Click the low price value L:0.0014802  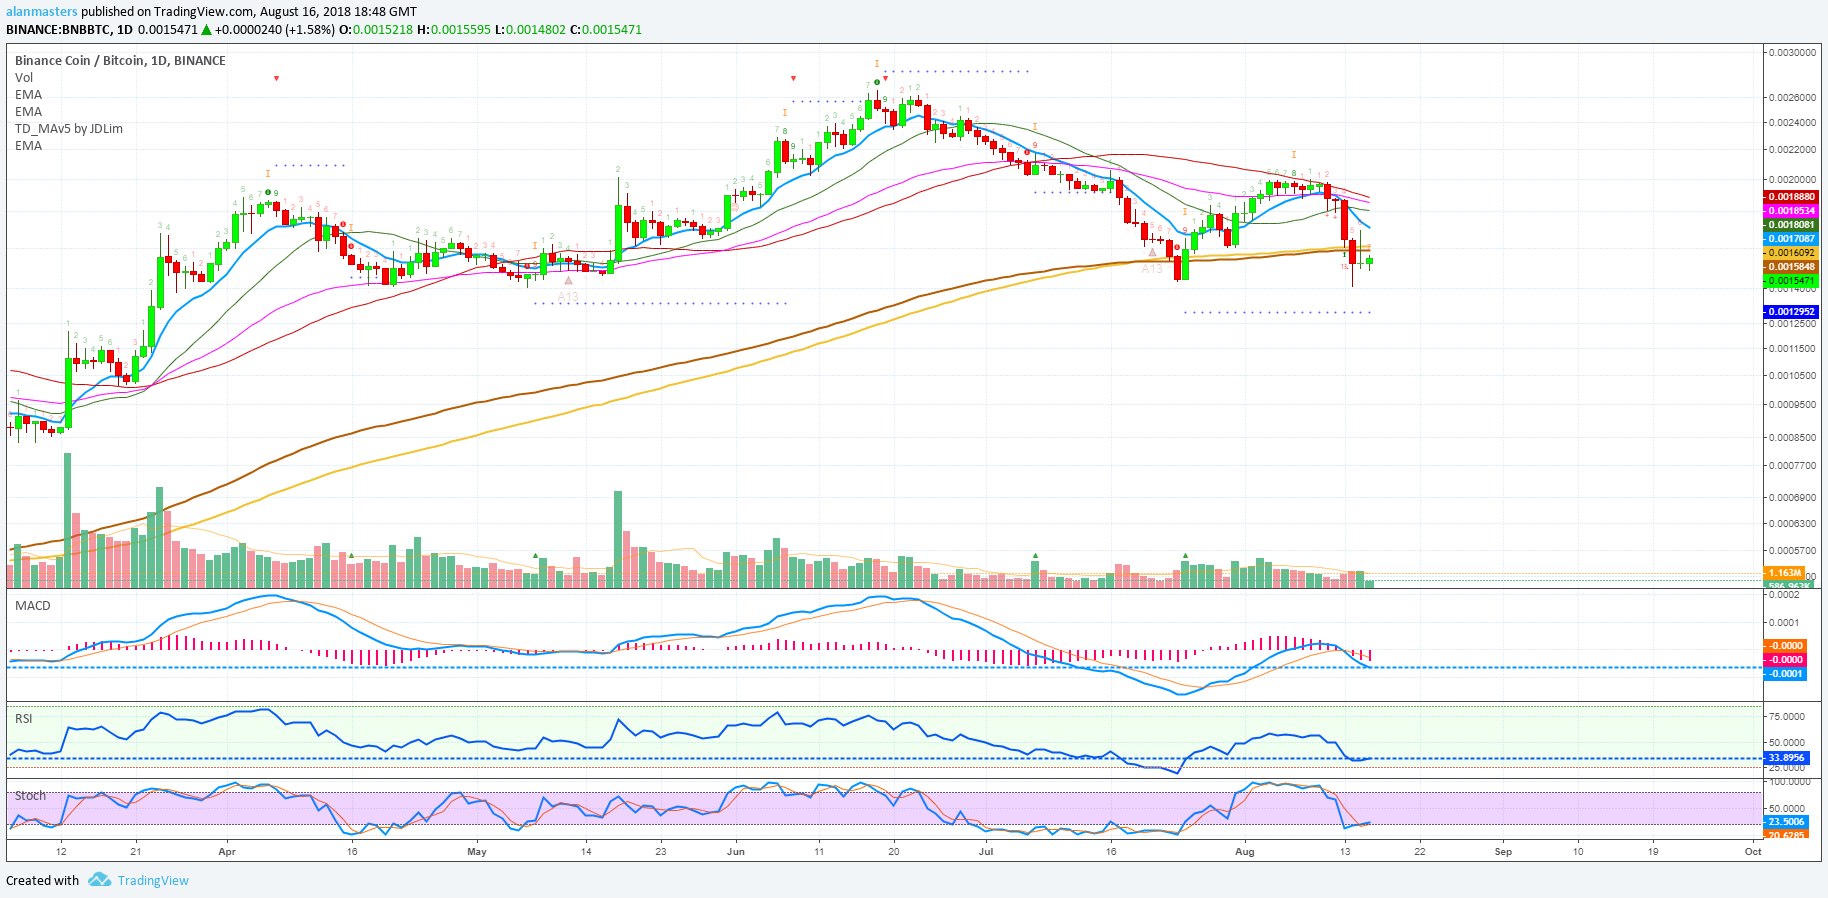(x=531, y=30)
